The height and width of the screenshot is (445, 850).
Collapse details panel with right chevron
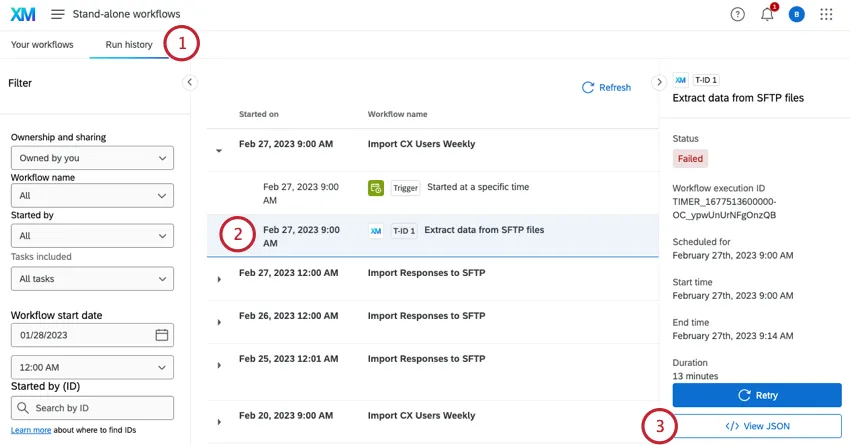pos(659,83)
